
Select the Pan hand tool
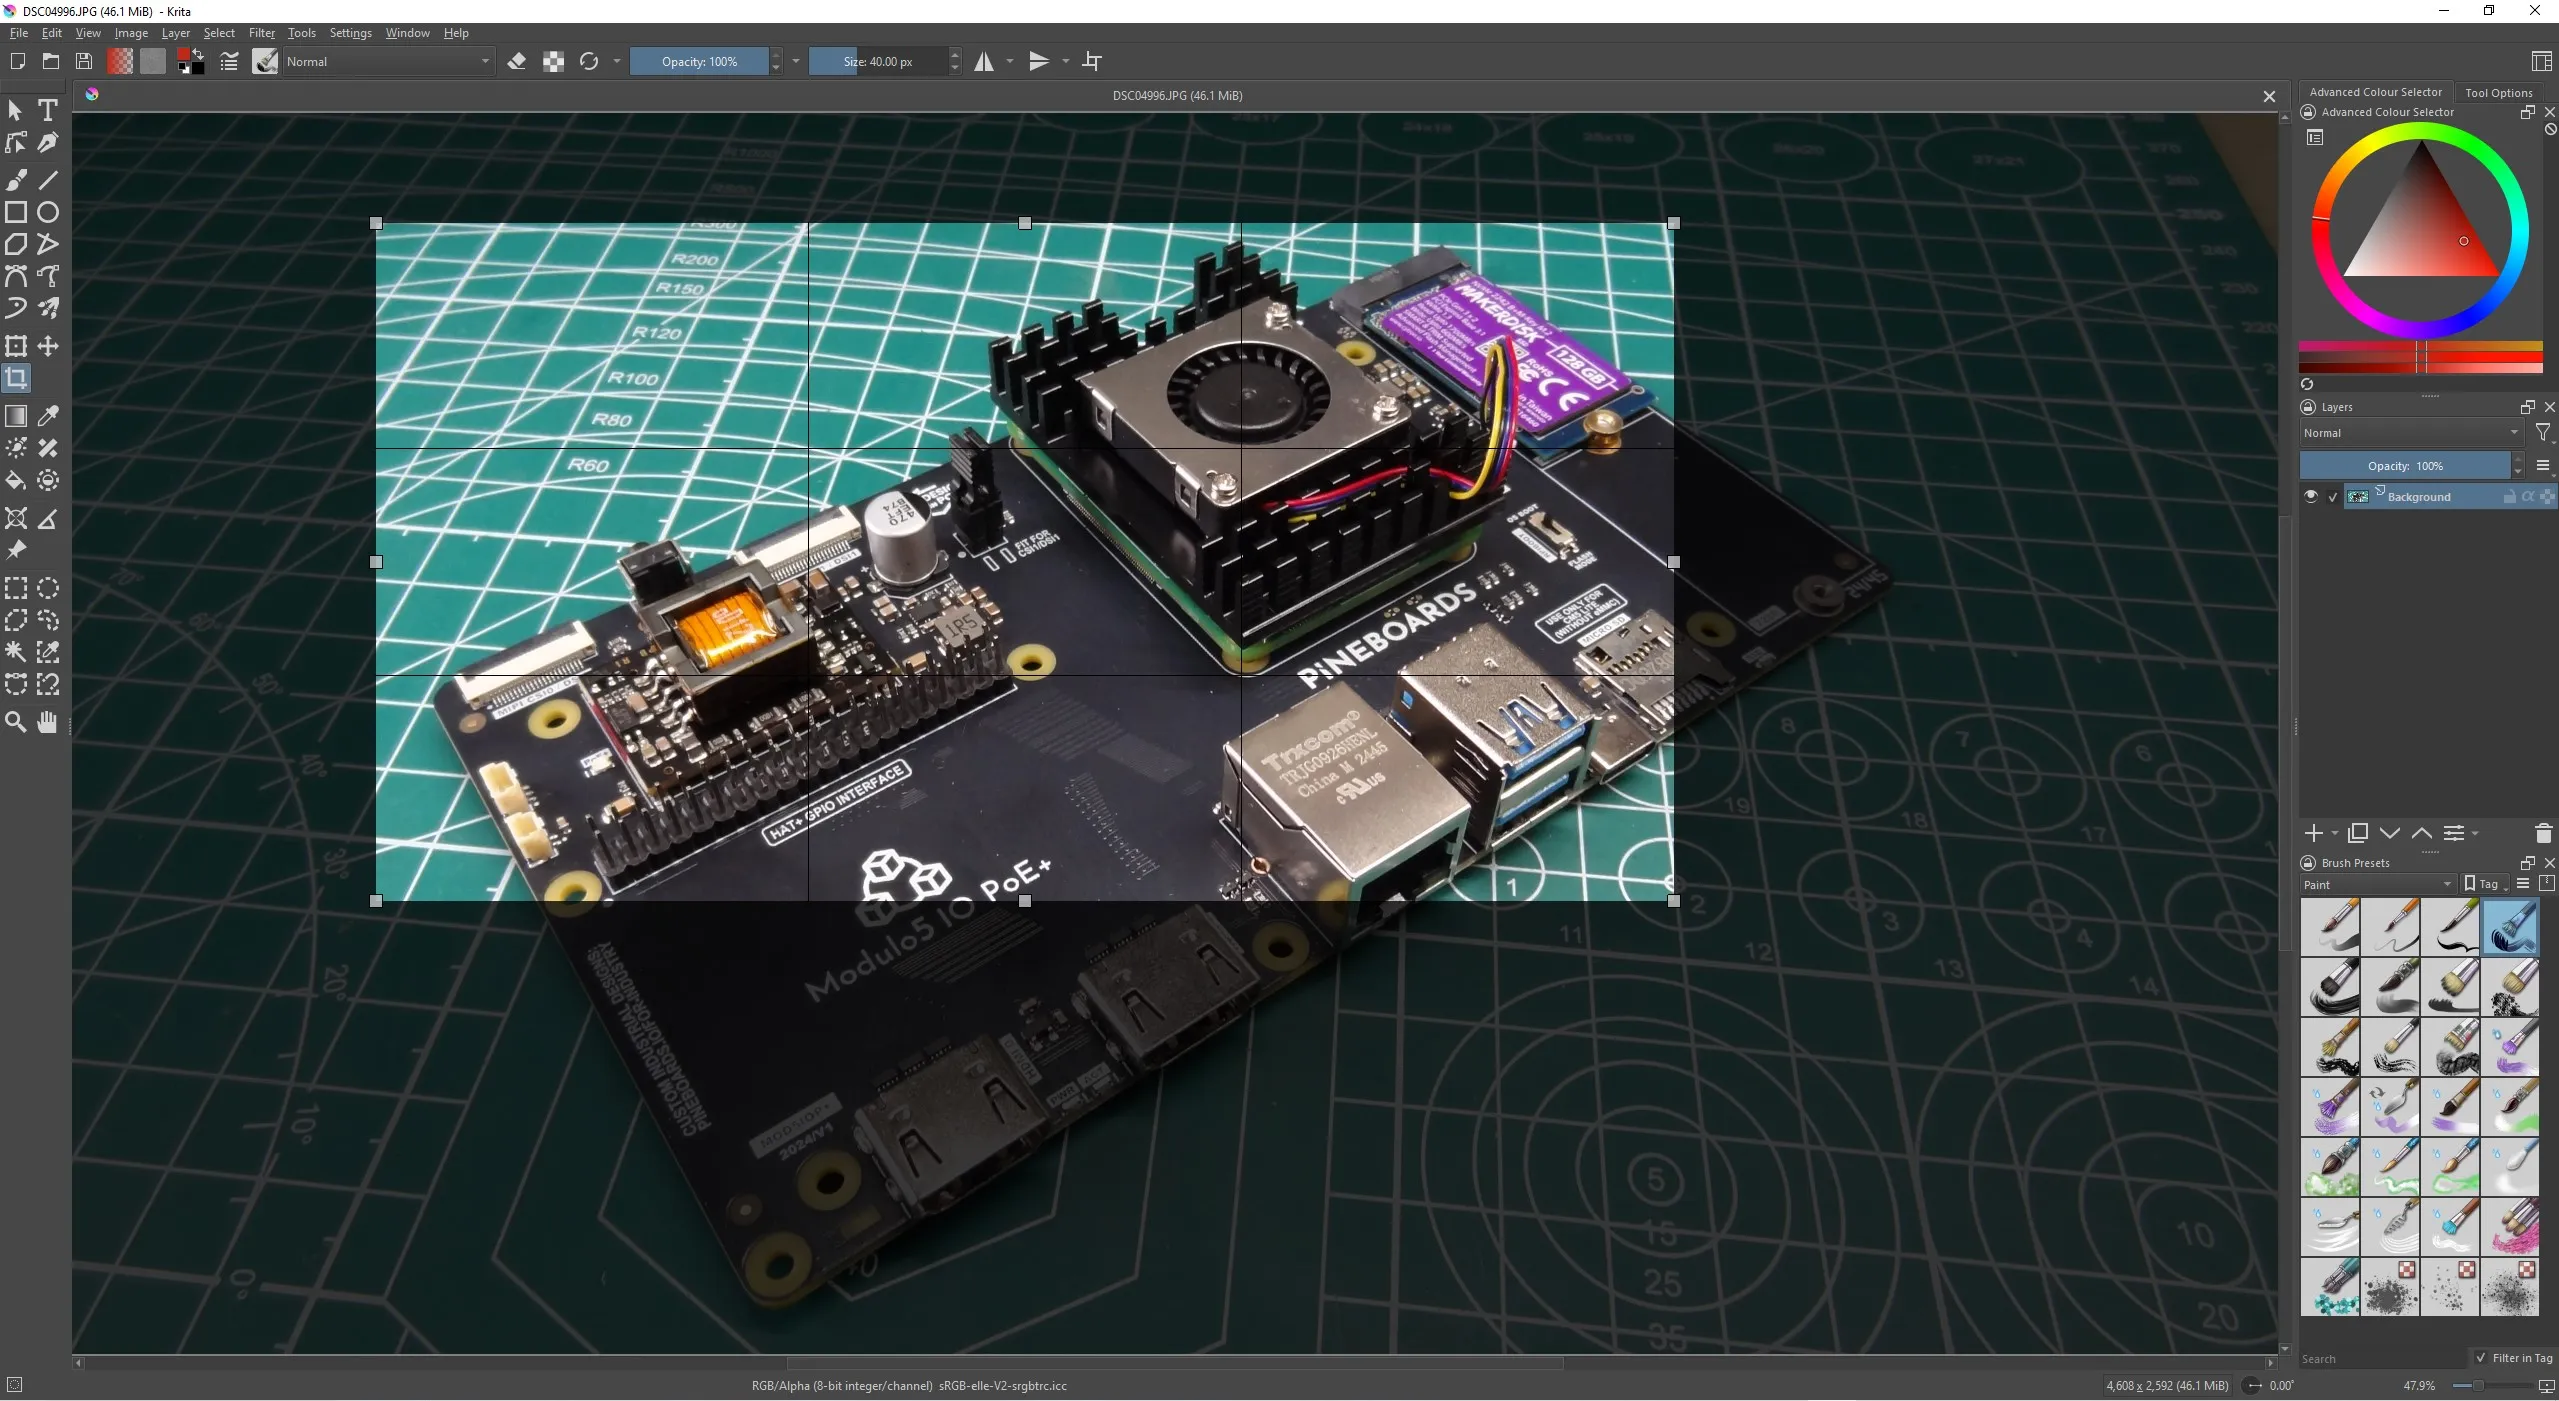pos(47,722)
